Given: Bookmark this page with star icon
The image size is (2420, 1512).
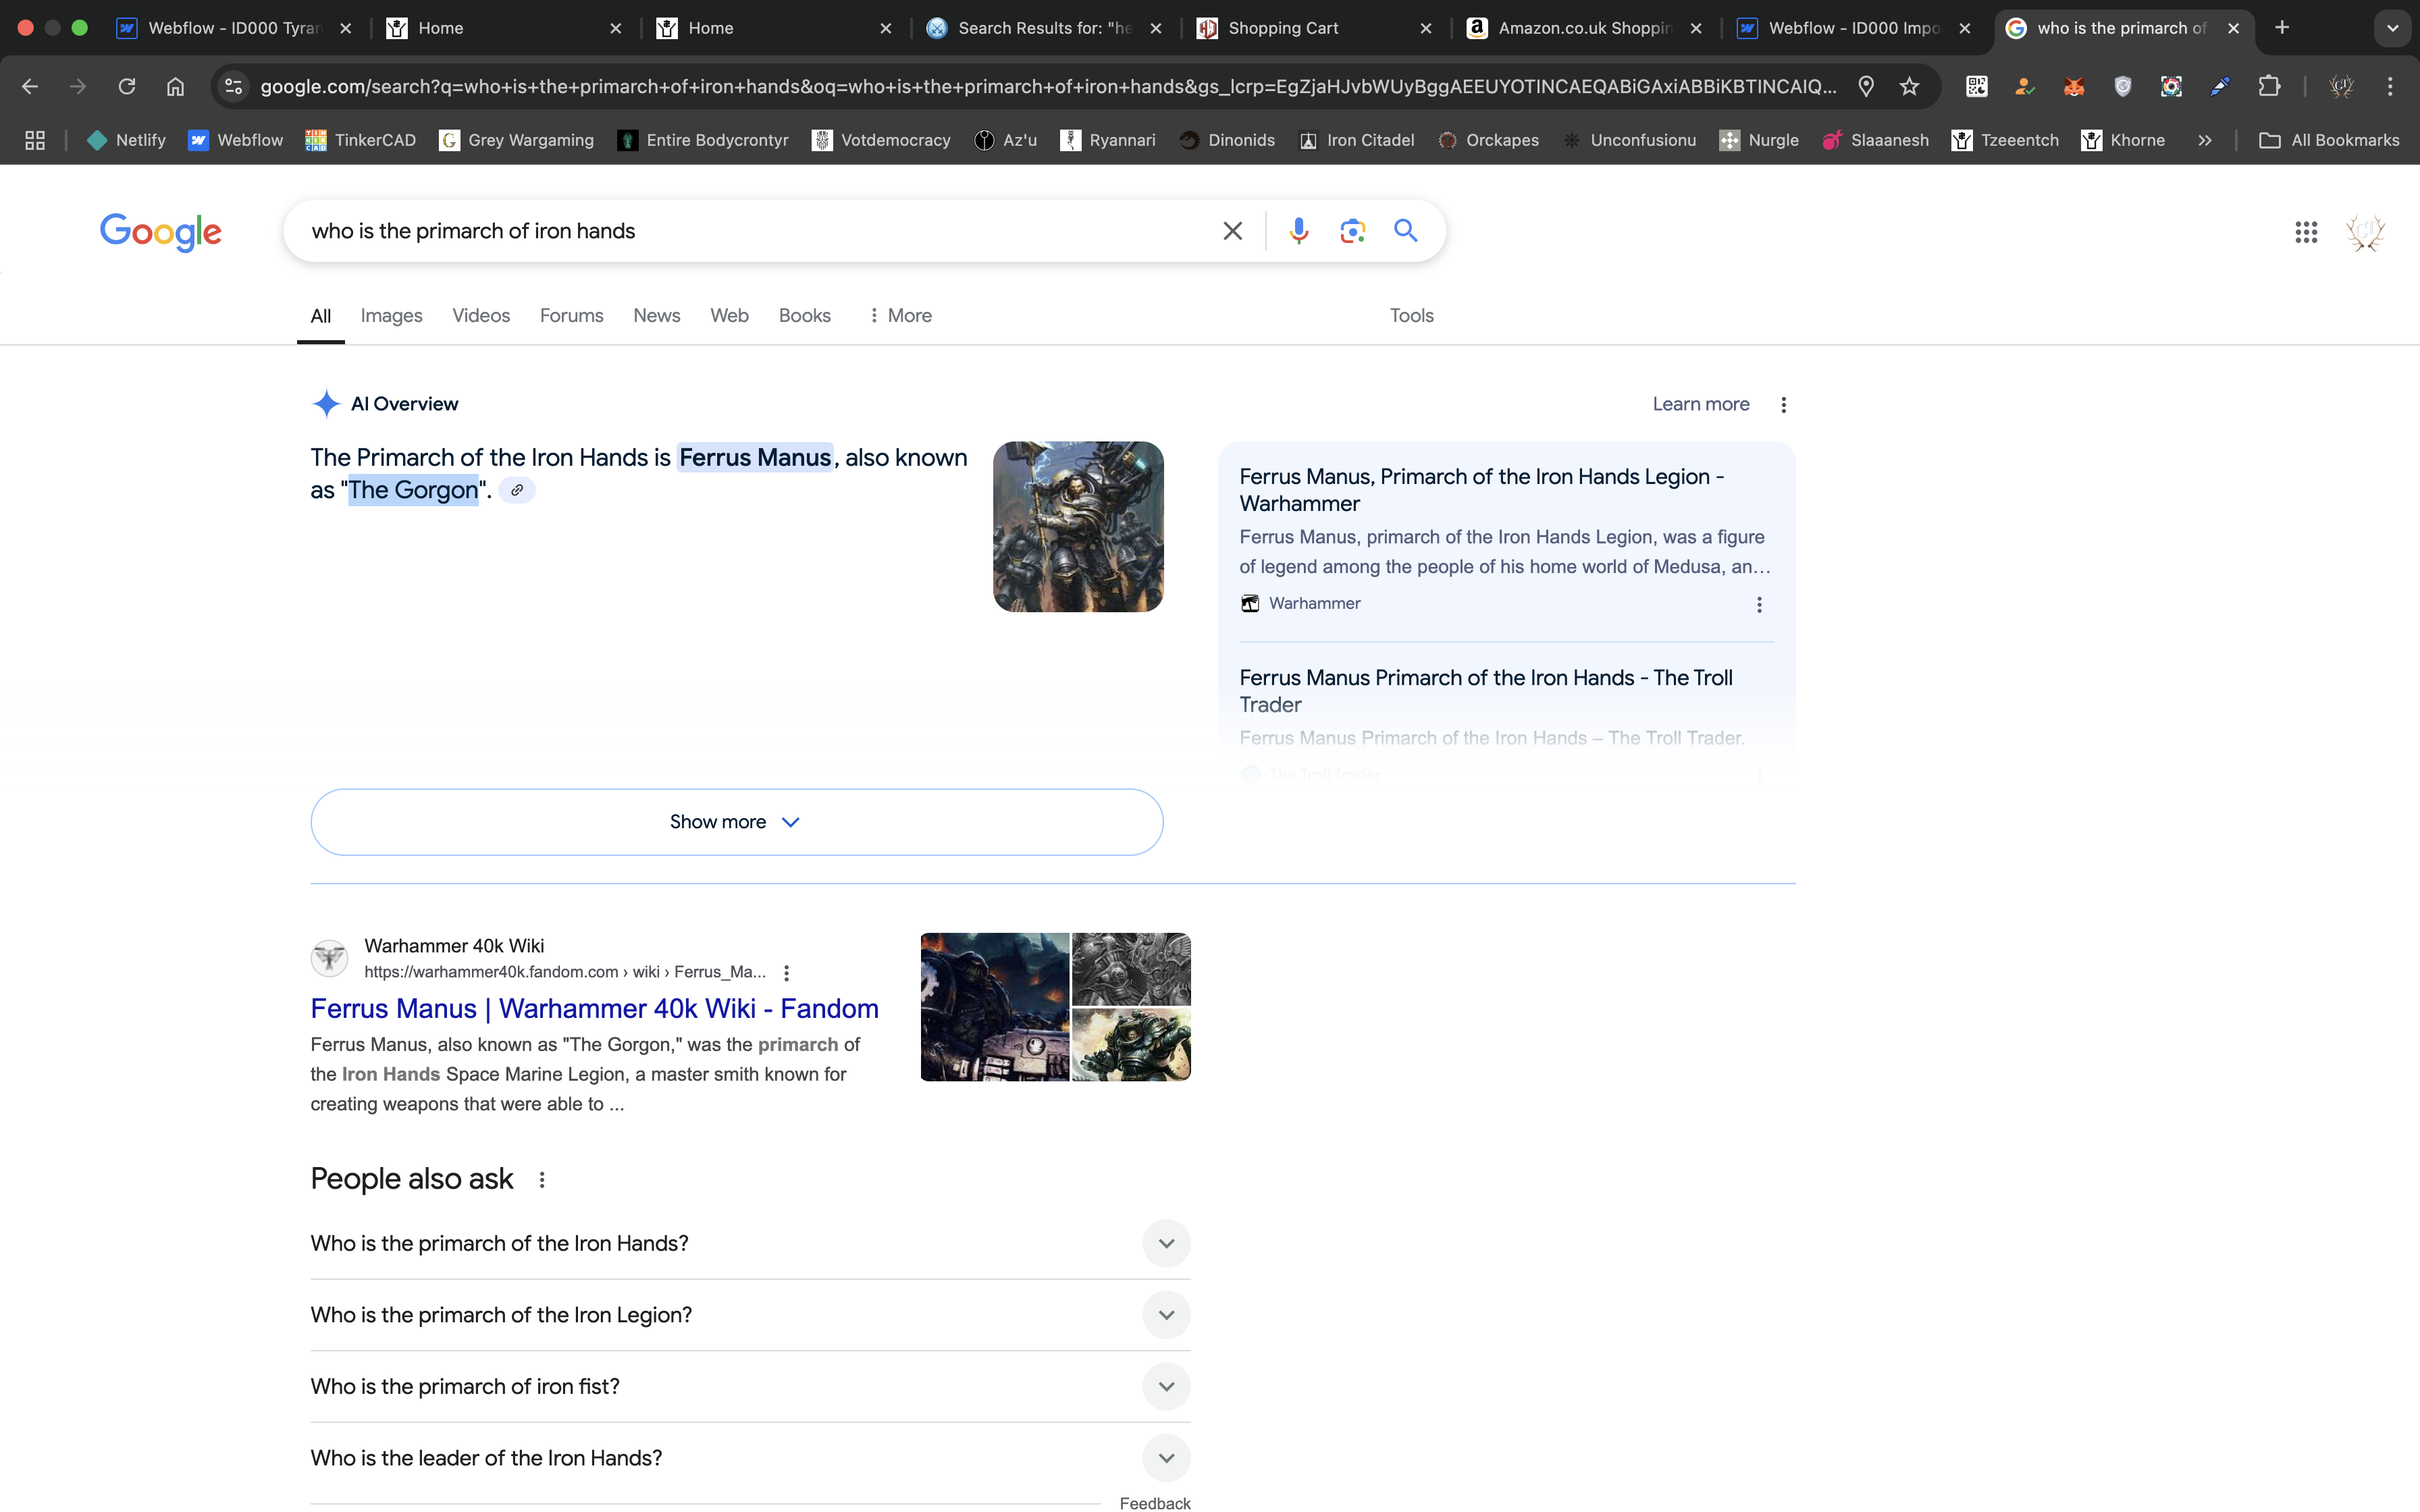Looking at the screenshot, I should pyautogui.click(x=1909, y=86).
